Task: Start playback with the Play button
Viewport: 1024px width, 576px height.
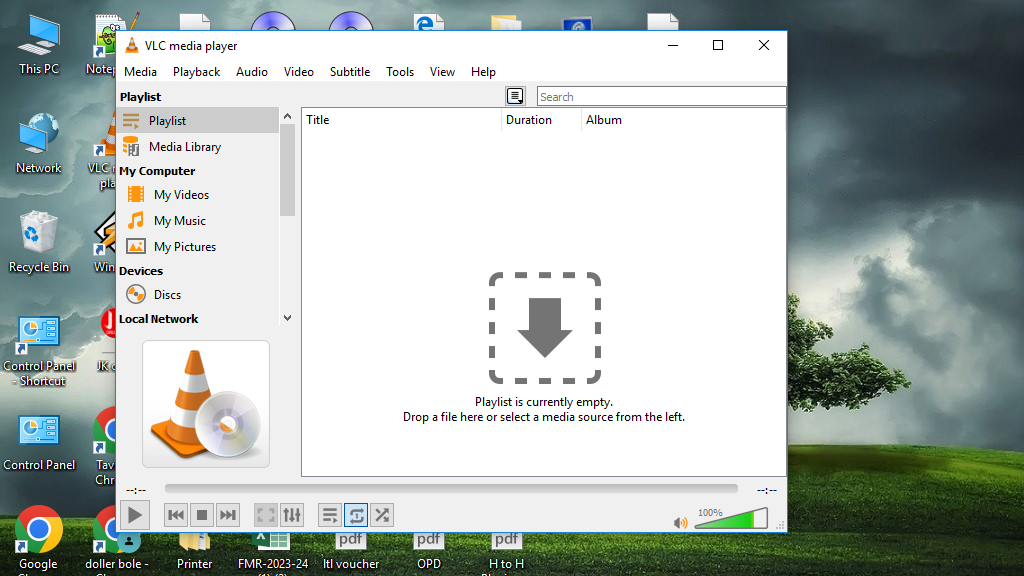Action: click(x=135, y=515)
